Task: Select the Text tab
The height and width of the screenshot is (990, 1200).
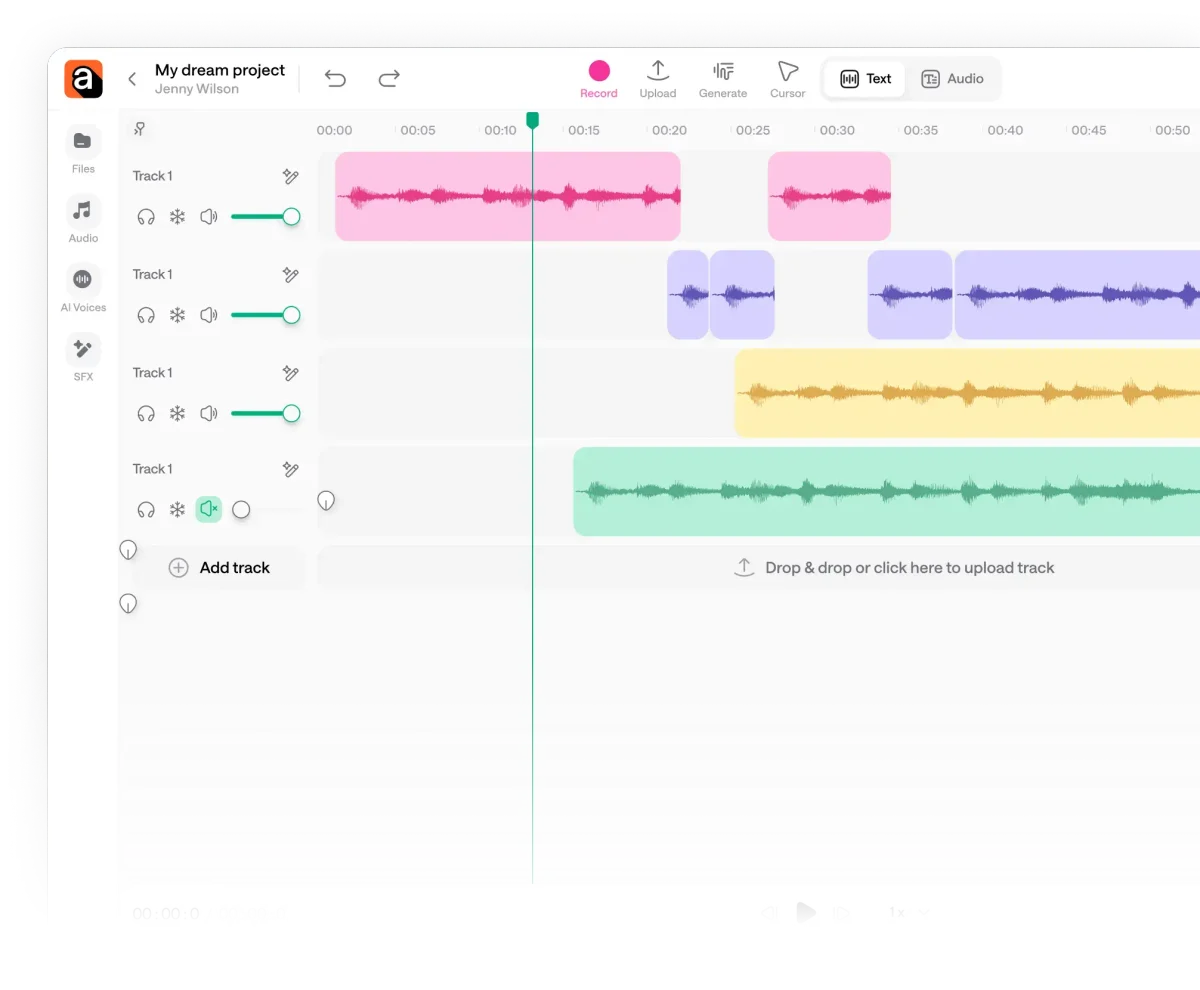Action: tap(864, 78)
